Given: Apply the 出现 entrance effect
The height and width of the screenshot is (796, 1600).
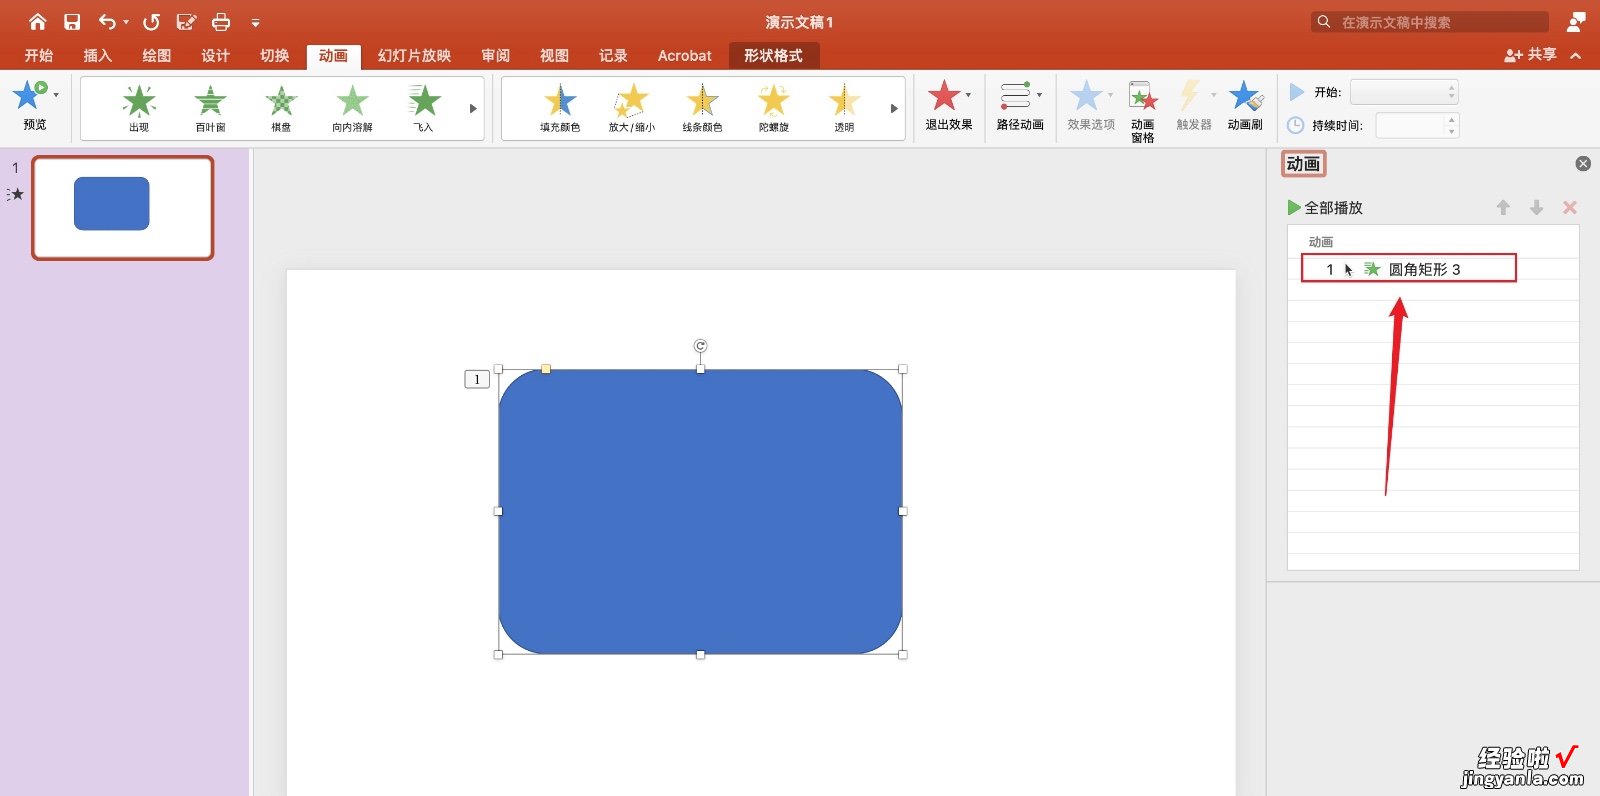Looking at the screenshot, I should pyautogui.click(x=139, y=107).
